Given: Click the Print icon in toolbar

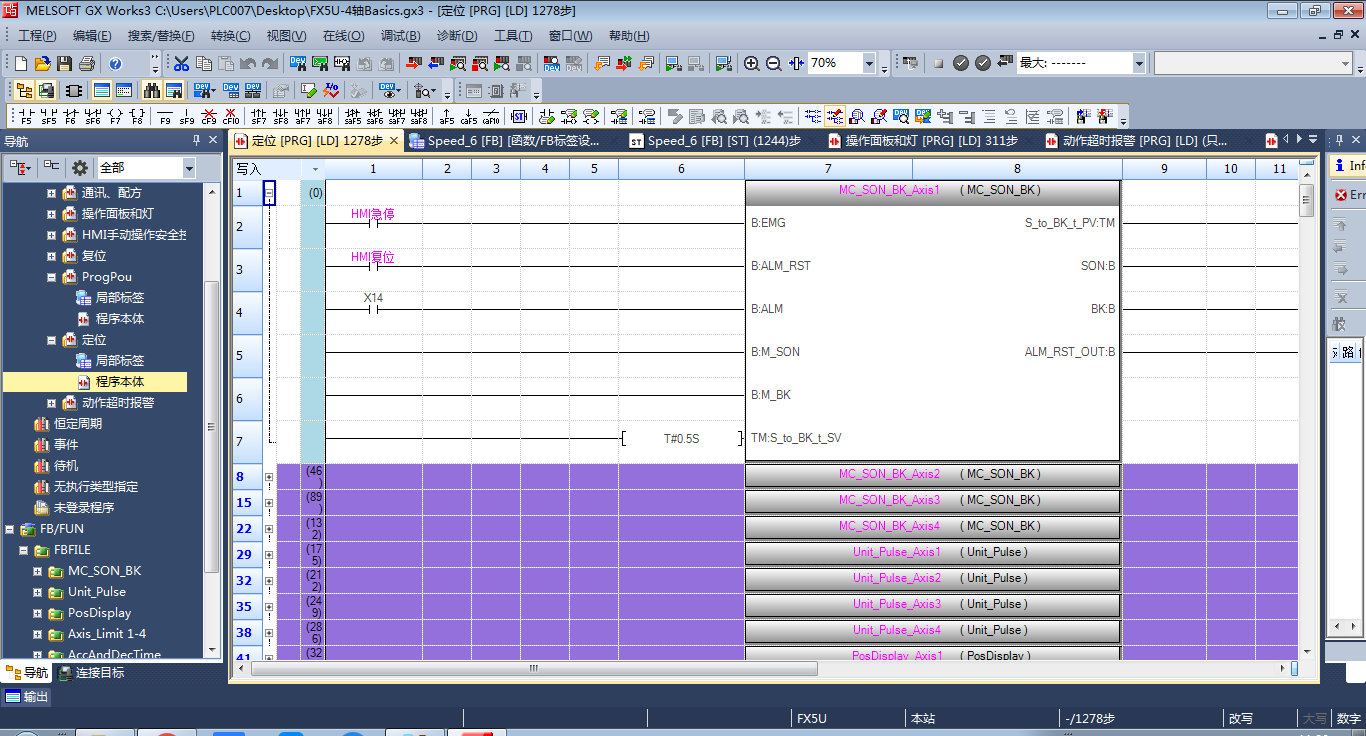Looking at the screenshot, I should pos(87,64).
